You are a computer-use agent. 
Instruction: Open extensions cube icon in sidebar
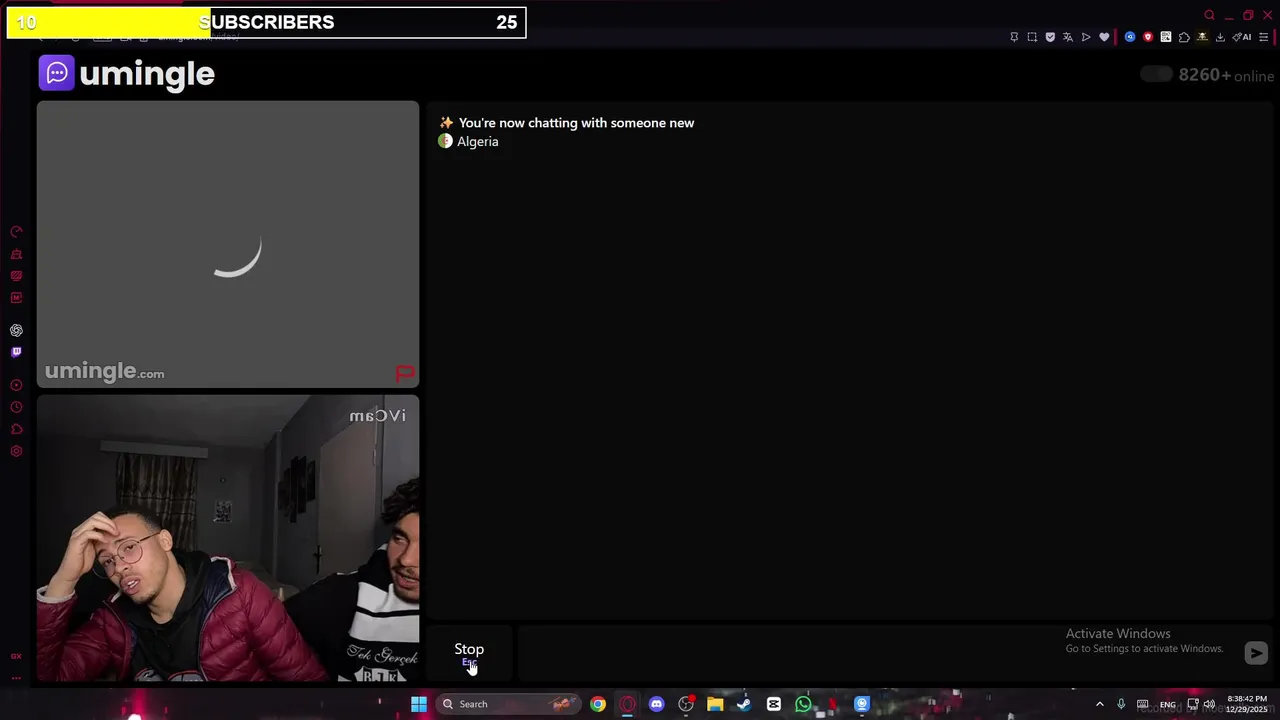pos(16,429)
